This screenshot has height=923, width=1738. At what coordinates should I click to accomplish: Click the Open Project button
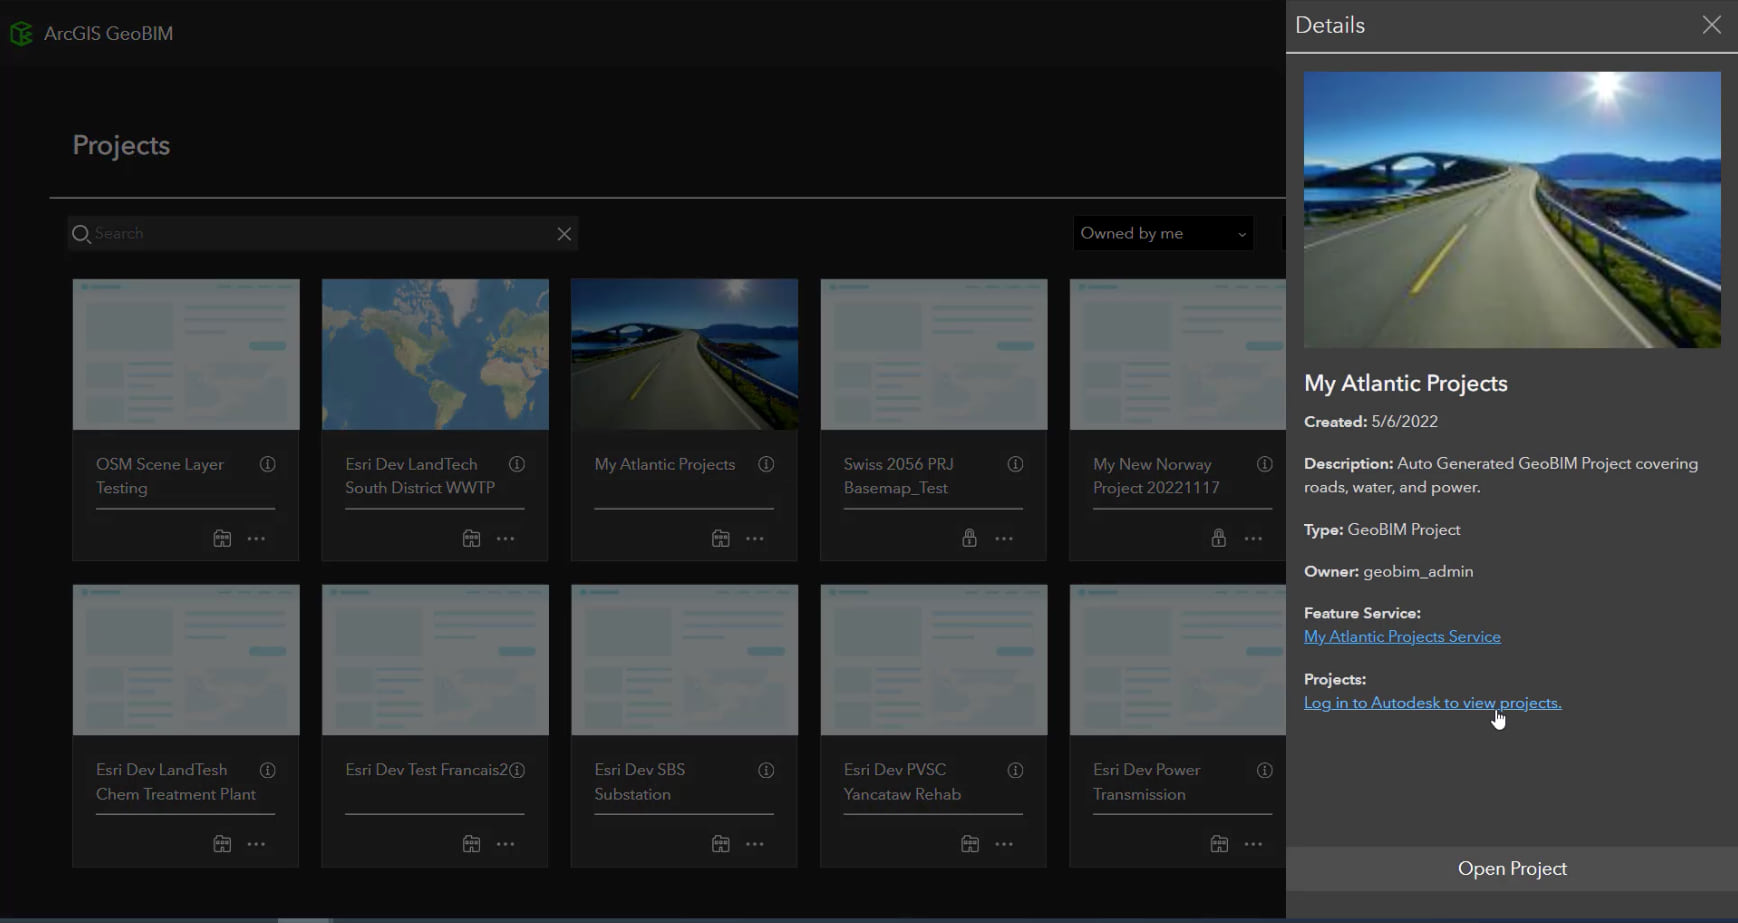[x=1512, y=869]
